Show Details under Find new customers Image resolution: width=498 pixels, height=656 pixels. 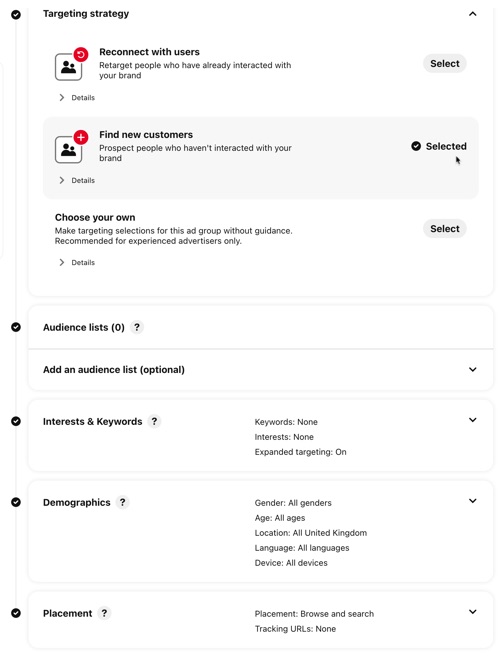coord(77,180)
